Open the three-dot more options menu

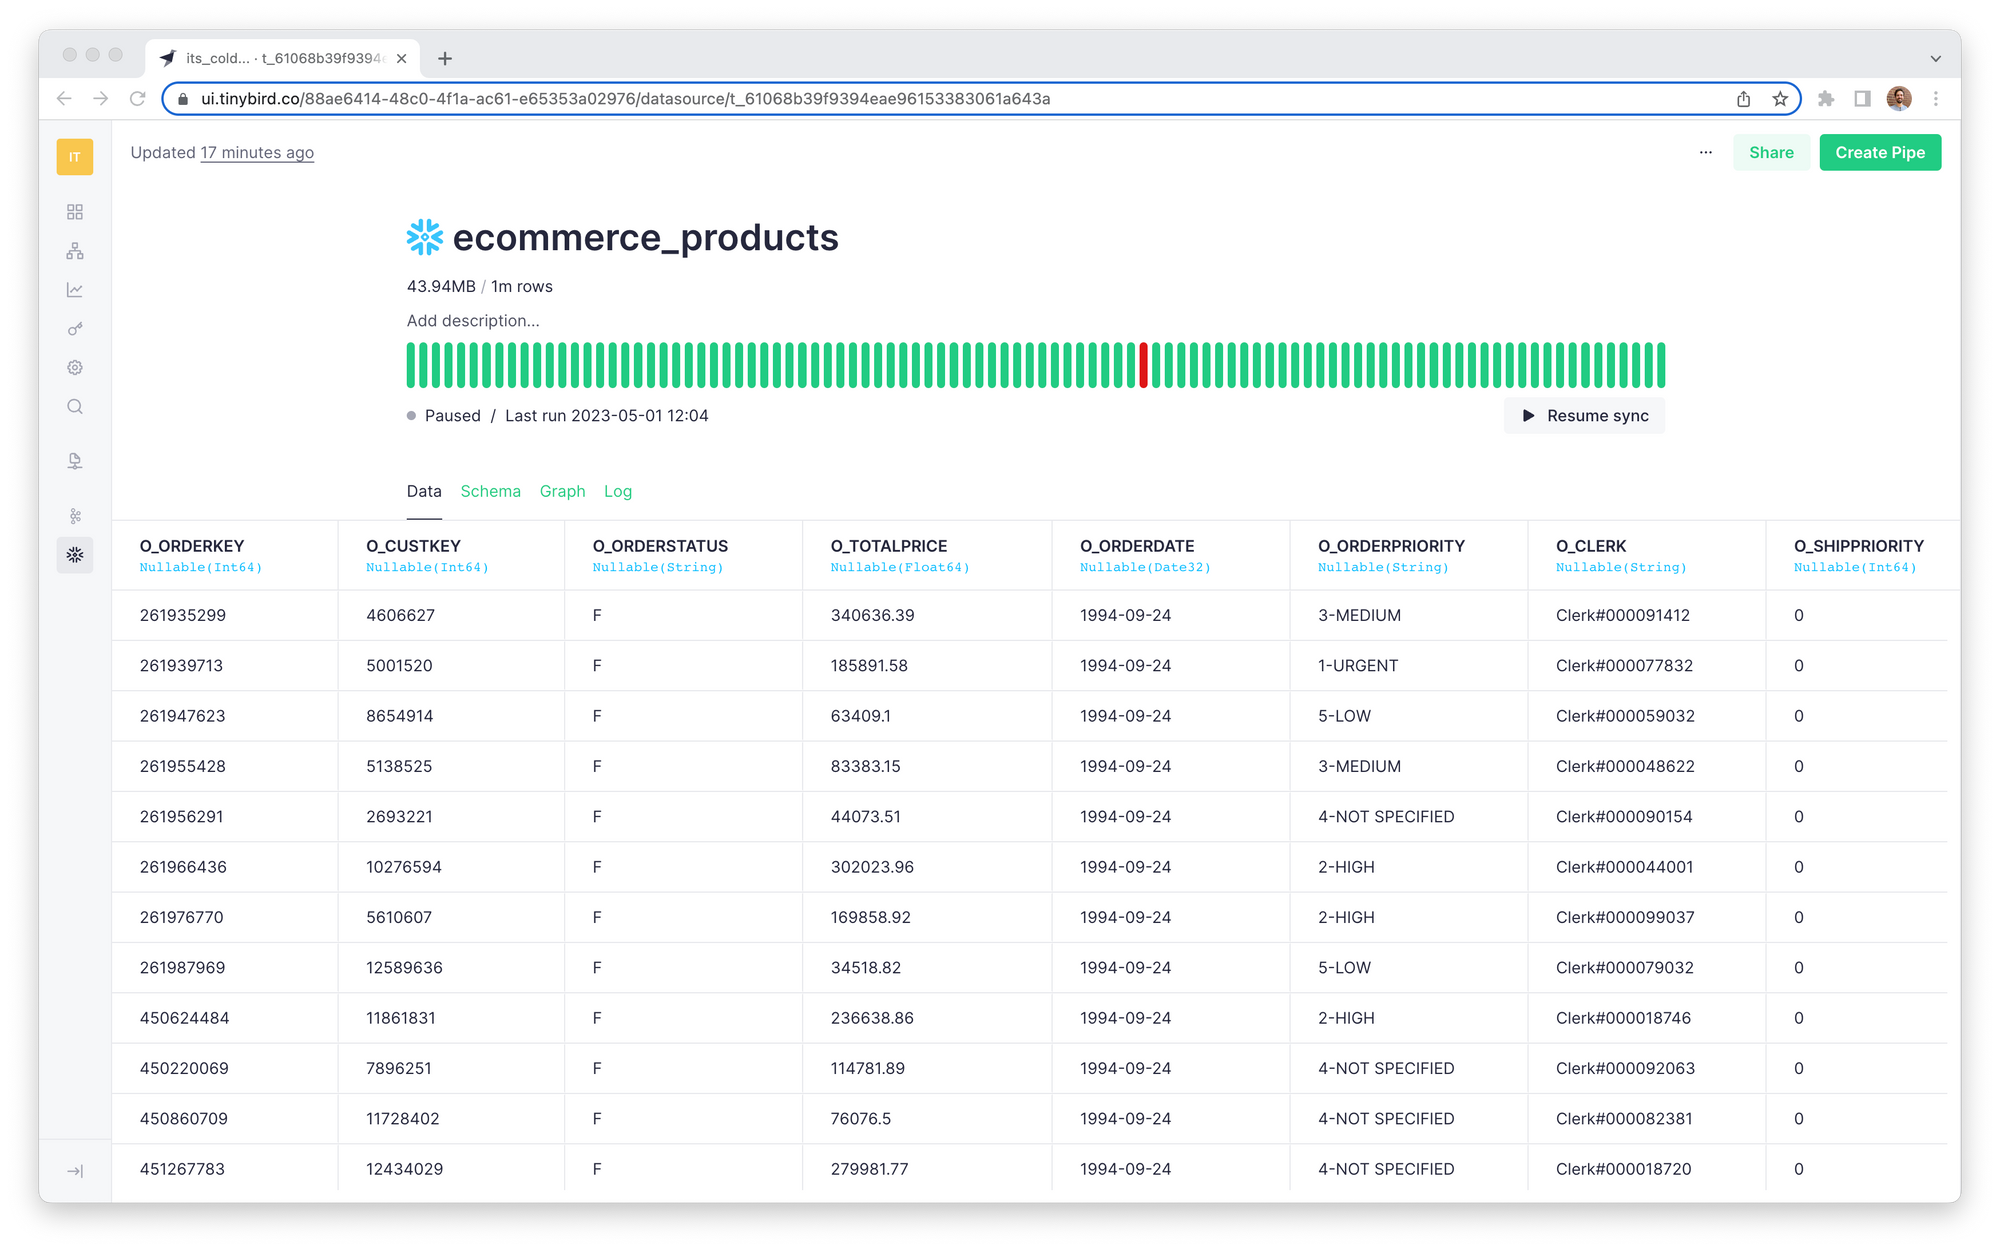1706,153
